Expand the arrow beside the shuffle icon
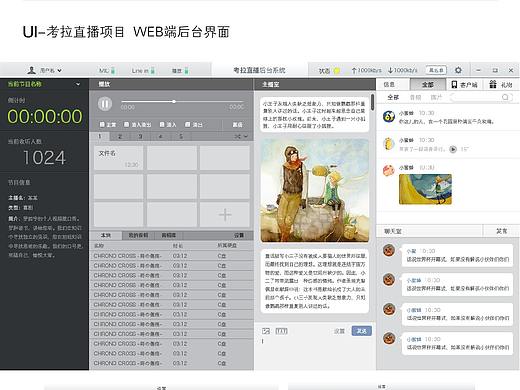The width and height of the screenshot is (520, 390). [246, 136]
